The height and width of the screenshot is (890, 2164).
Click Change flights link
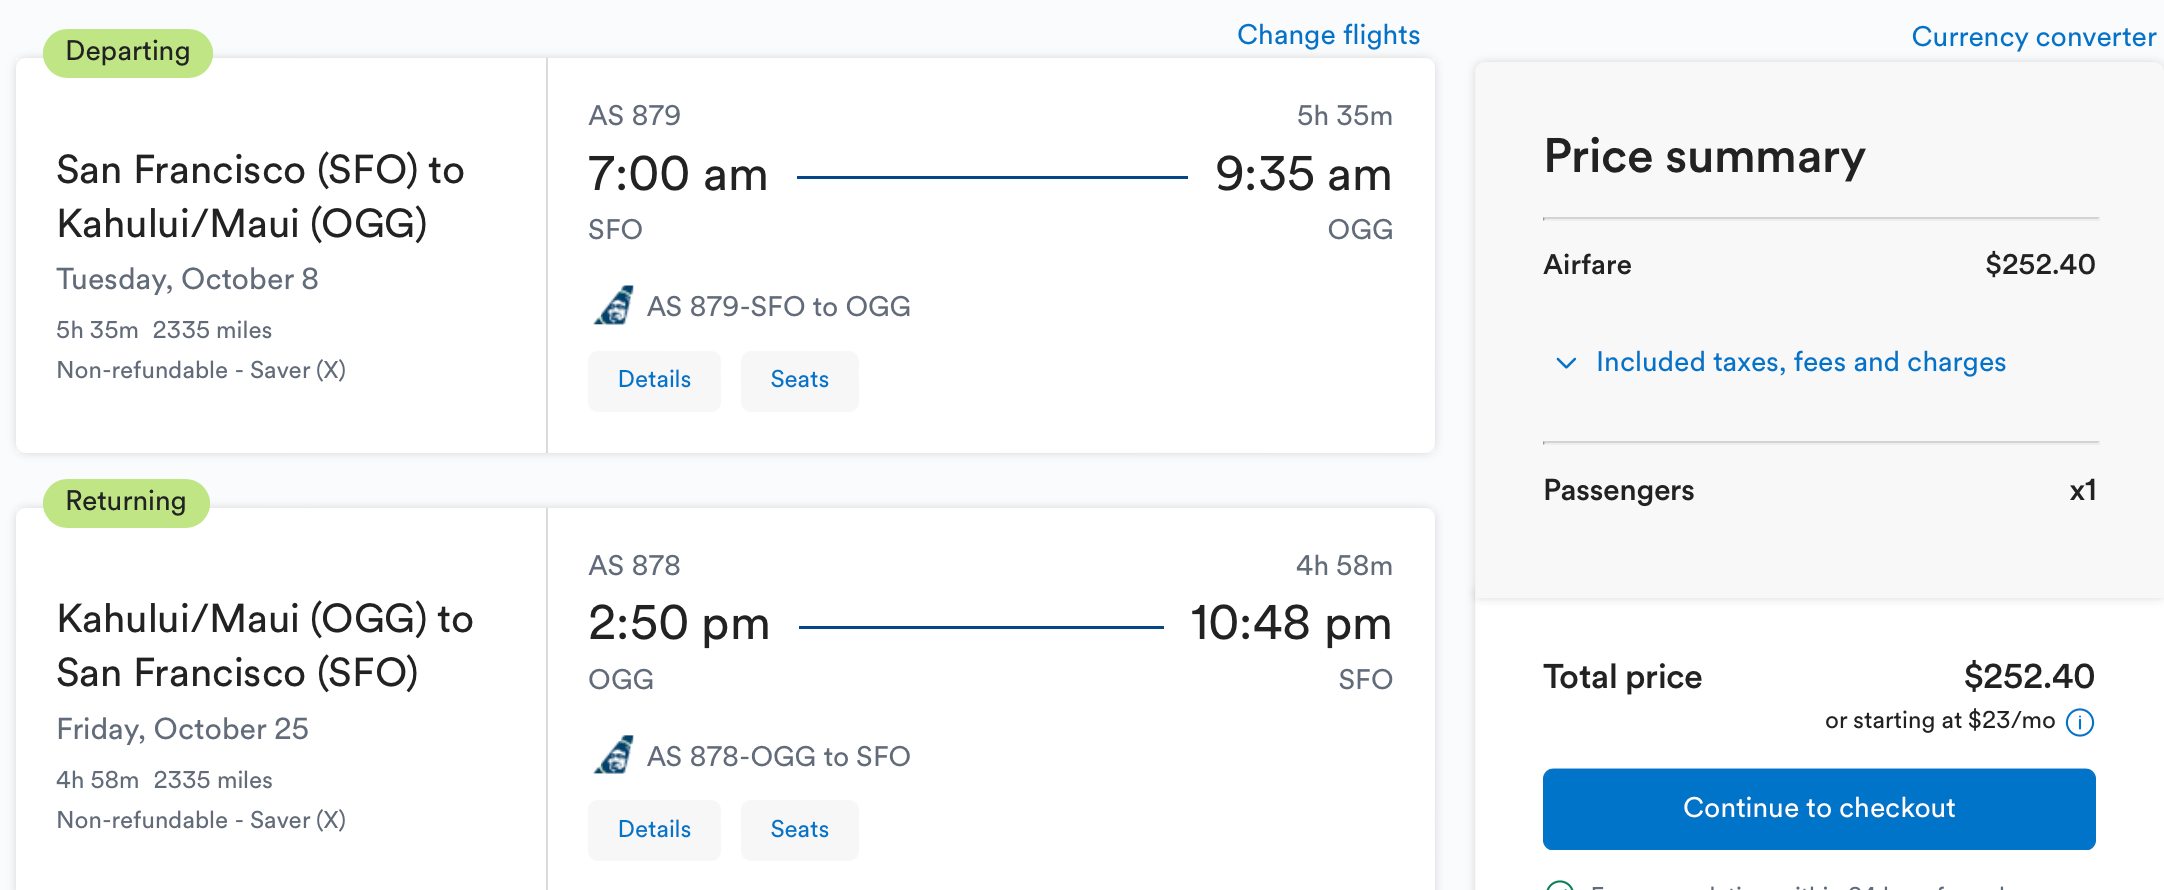coord(1328,35)
